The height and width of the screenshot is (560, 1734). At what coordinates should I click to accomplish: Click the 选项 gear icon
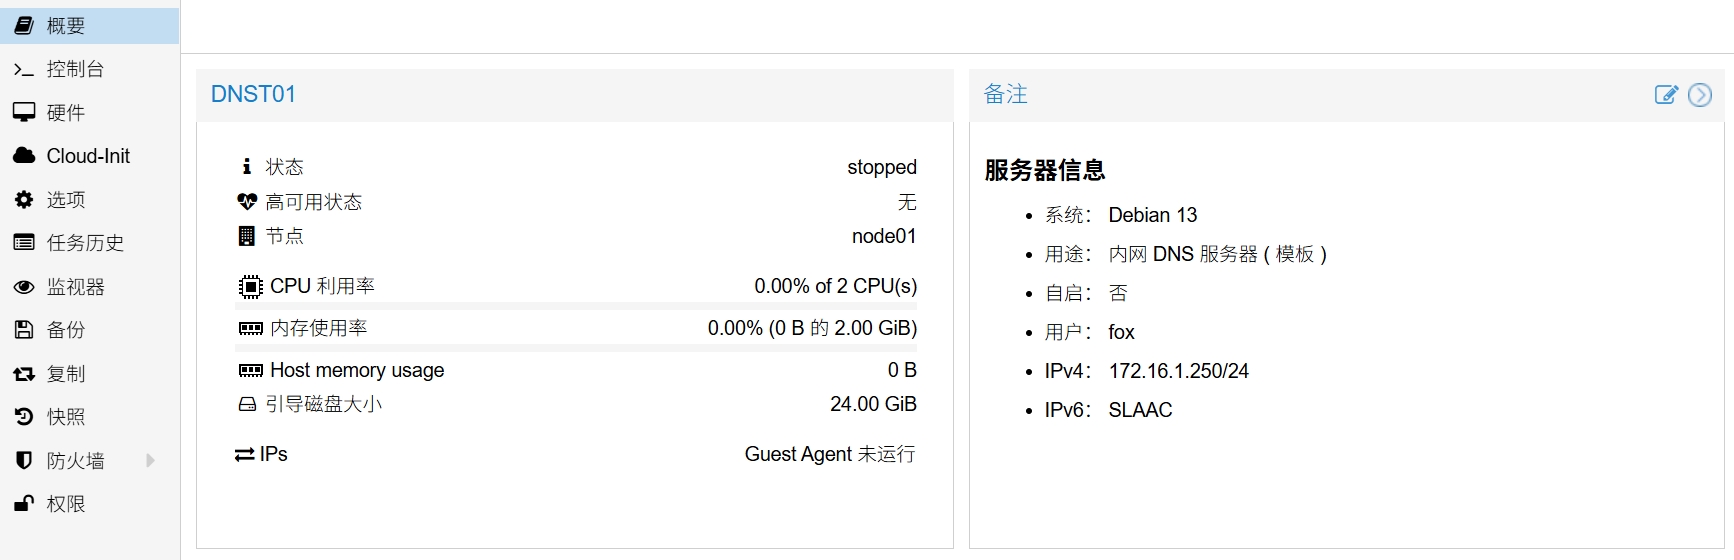tap(24, 199)
